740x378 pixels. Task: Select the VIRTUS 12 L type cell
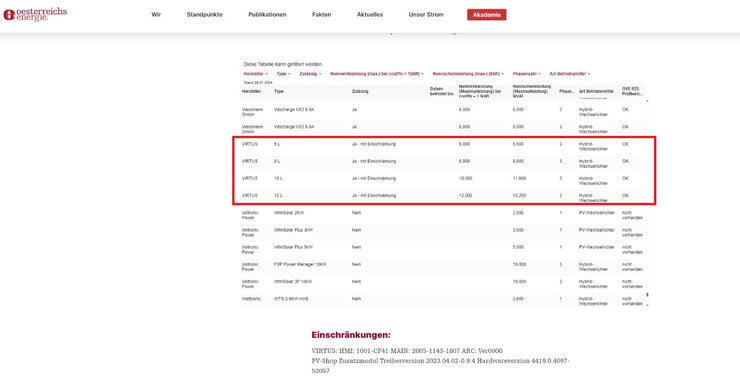point(278,195)
